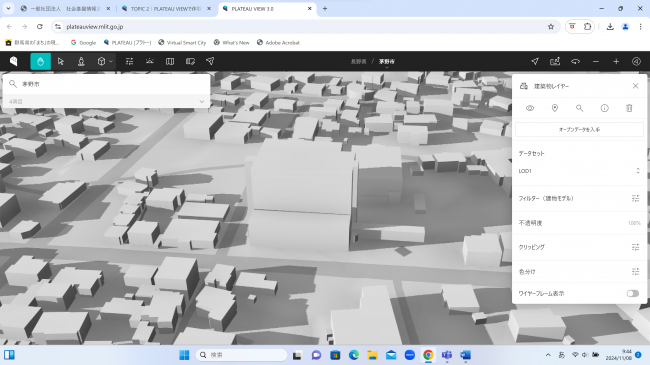This screenshot has width=650, height=365.
Task: Click the 長野県 breadcrumb
Action: [359, 61]
